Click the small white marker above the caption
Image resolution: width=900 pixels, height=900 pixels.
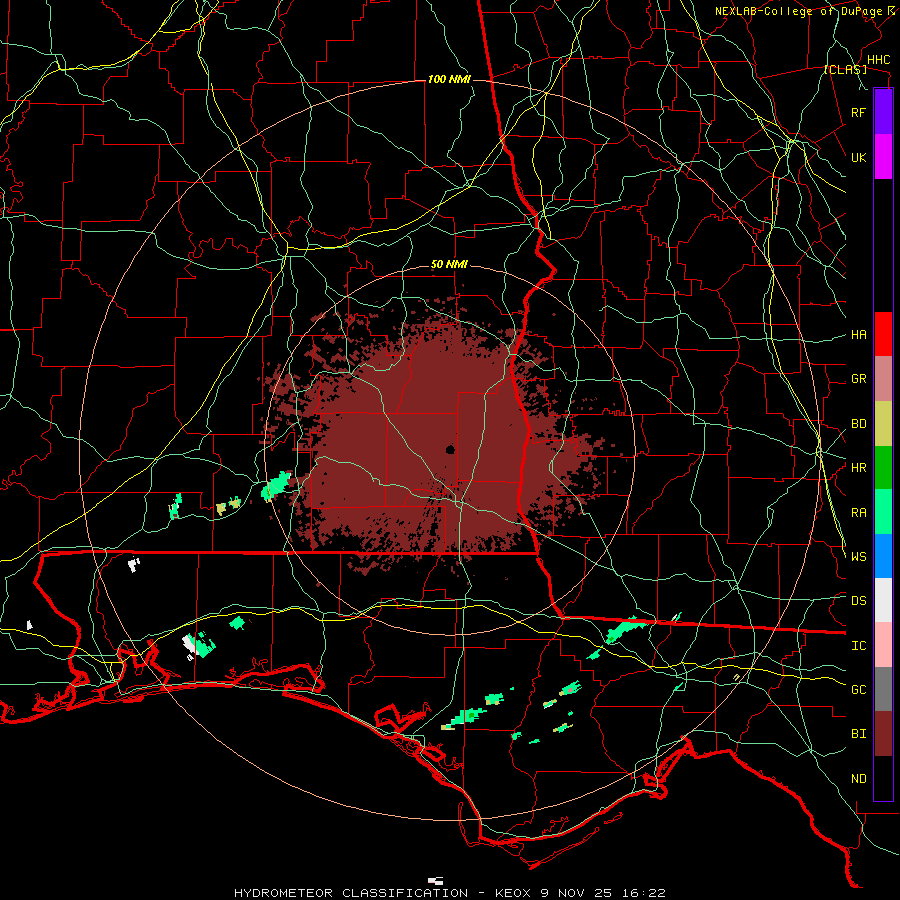pos(435,880)
